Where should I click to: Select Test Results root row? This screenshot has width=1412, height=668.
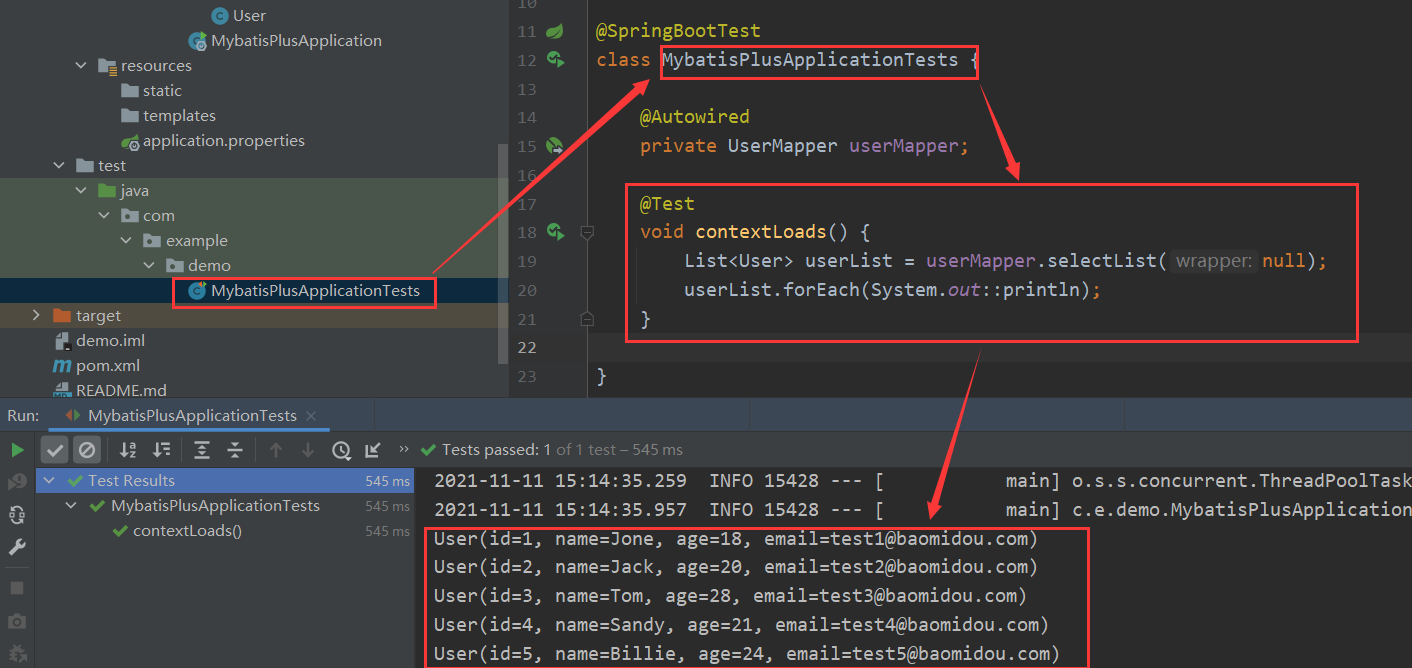click(x=225, y=481)
